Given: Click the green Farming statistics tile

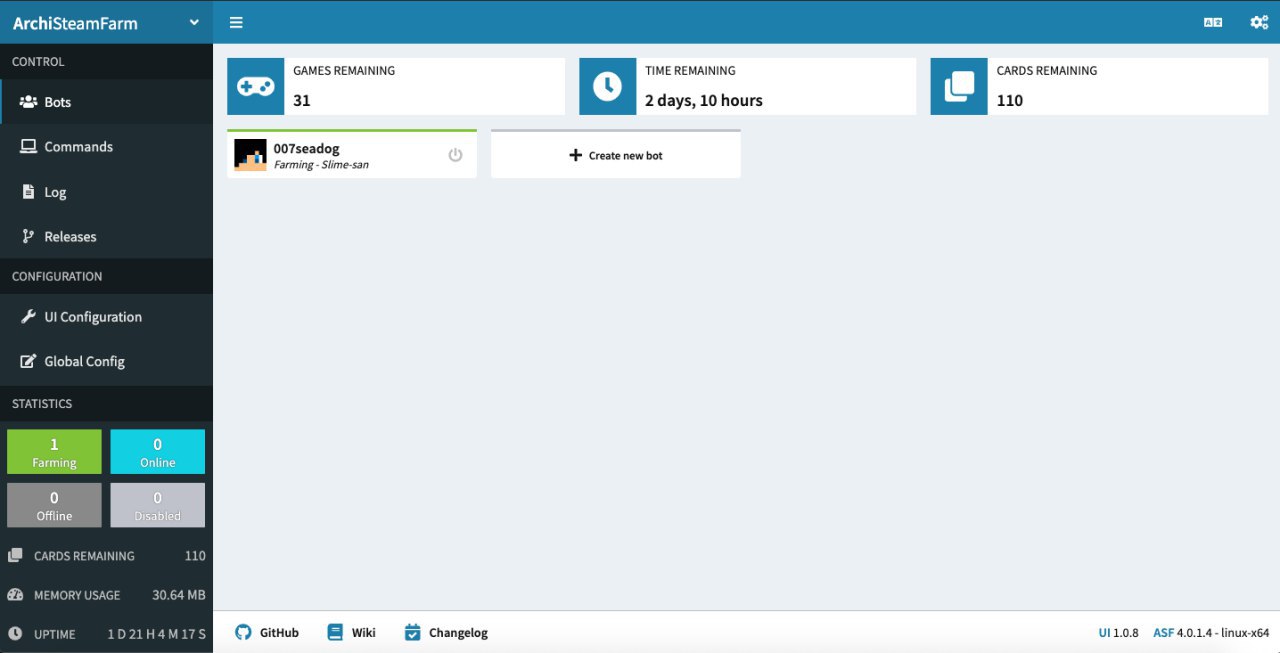Looking at the screenshot, I should click(x=54, y=452).
